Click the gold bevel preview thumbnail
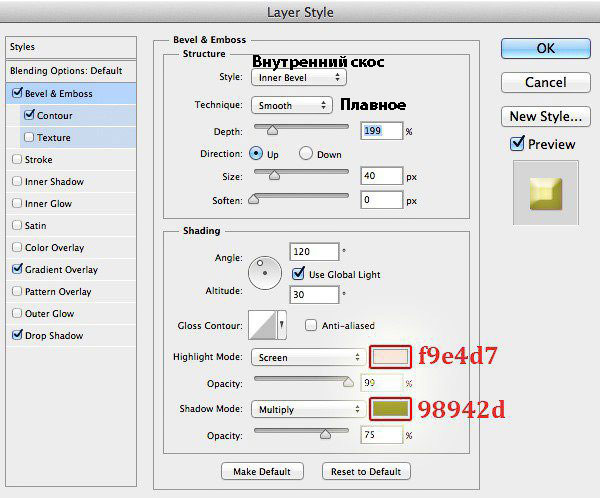The width and height of the screenshot is (600, 498). point(546,194)
